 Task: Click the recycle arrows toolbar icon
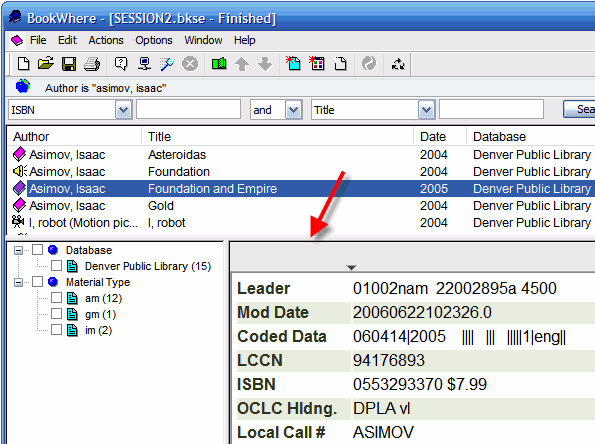(x=398, y=64)
